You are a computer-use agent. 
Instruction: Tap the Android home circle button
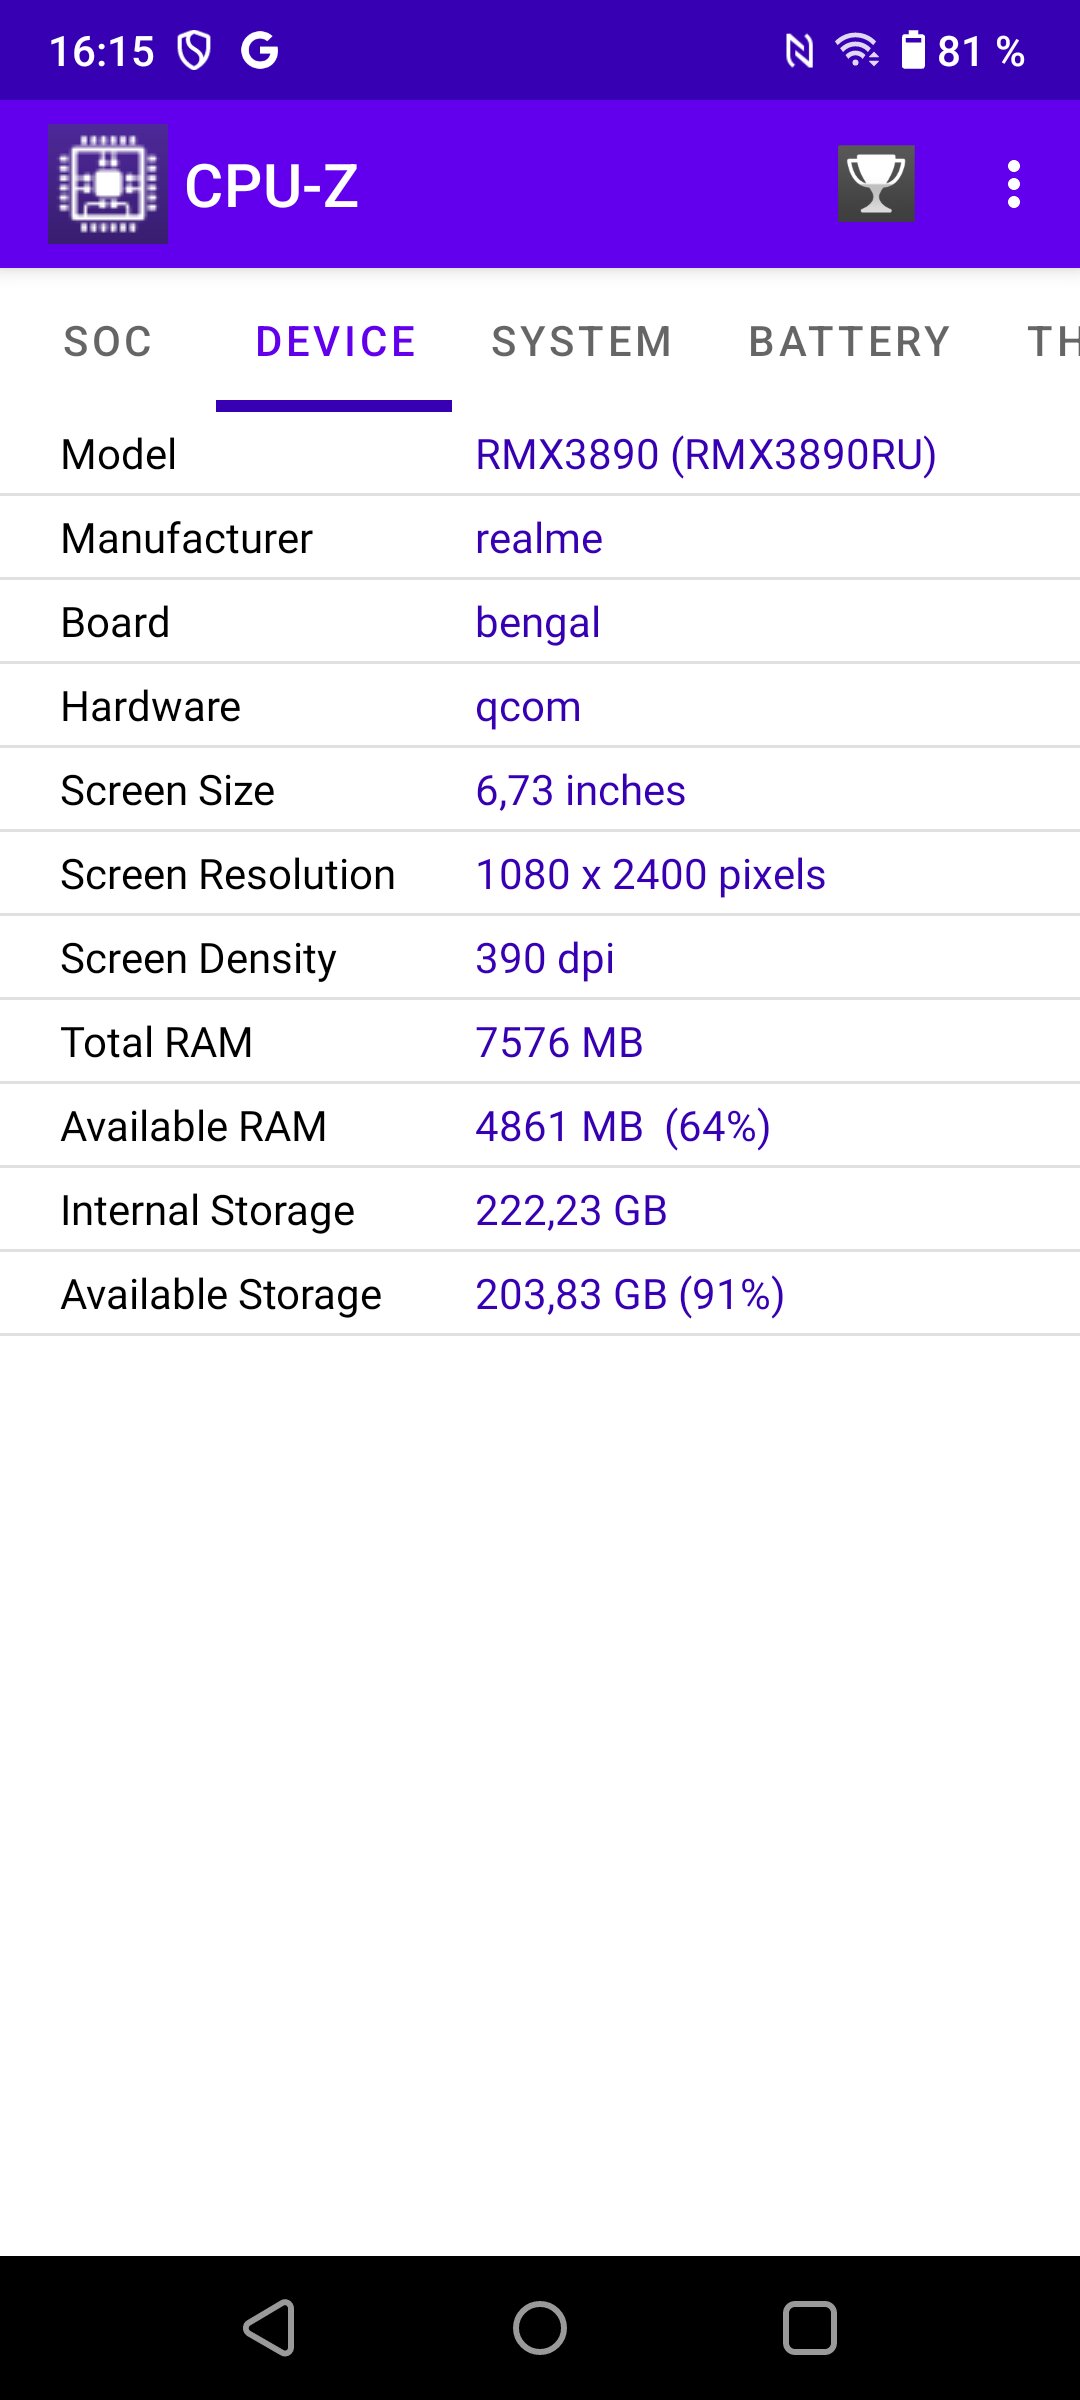pos(540,2328)
